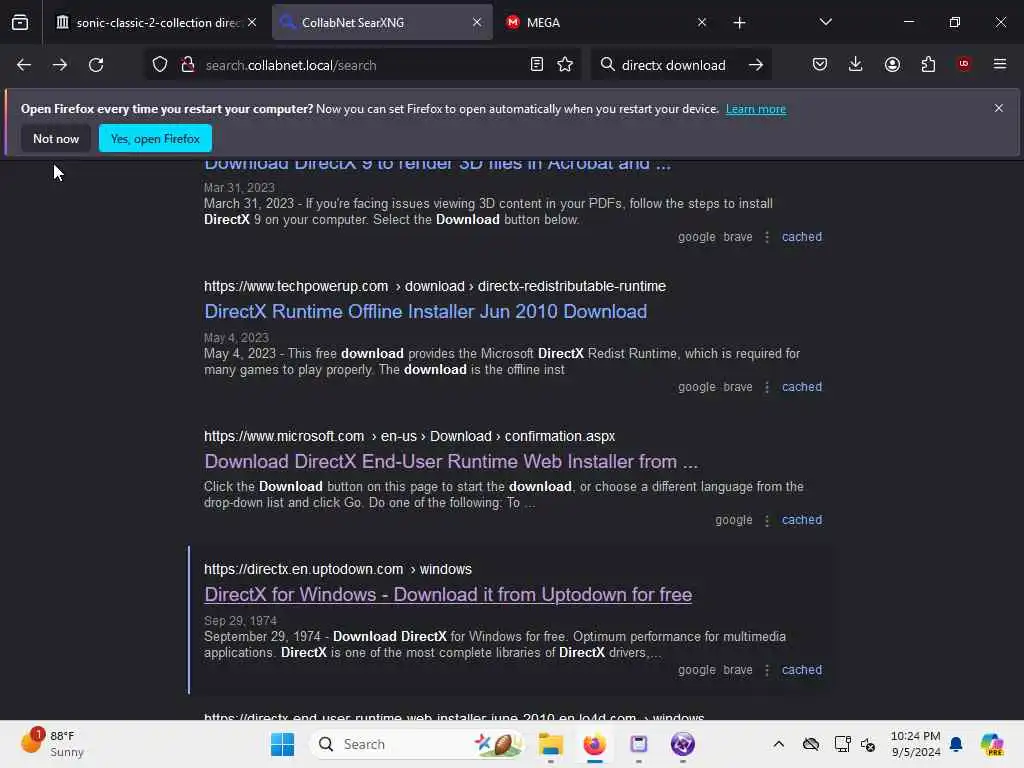Close the sonic-classic-2-collection tab
This screenshot has width=1024, height=768.
[252, 23]
